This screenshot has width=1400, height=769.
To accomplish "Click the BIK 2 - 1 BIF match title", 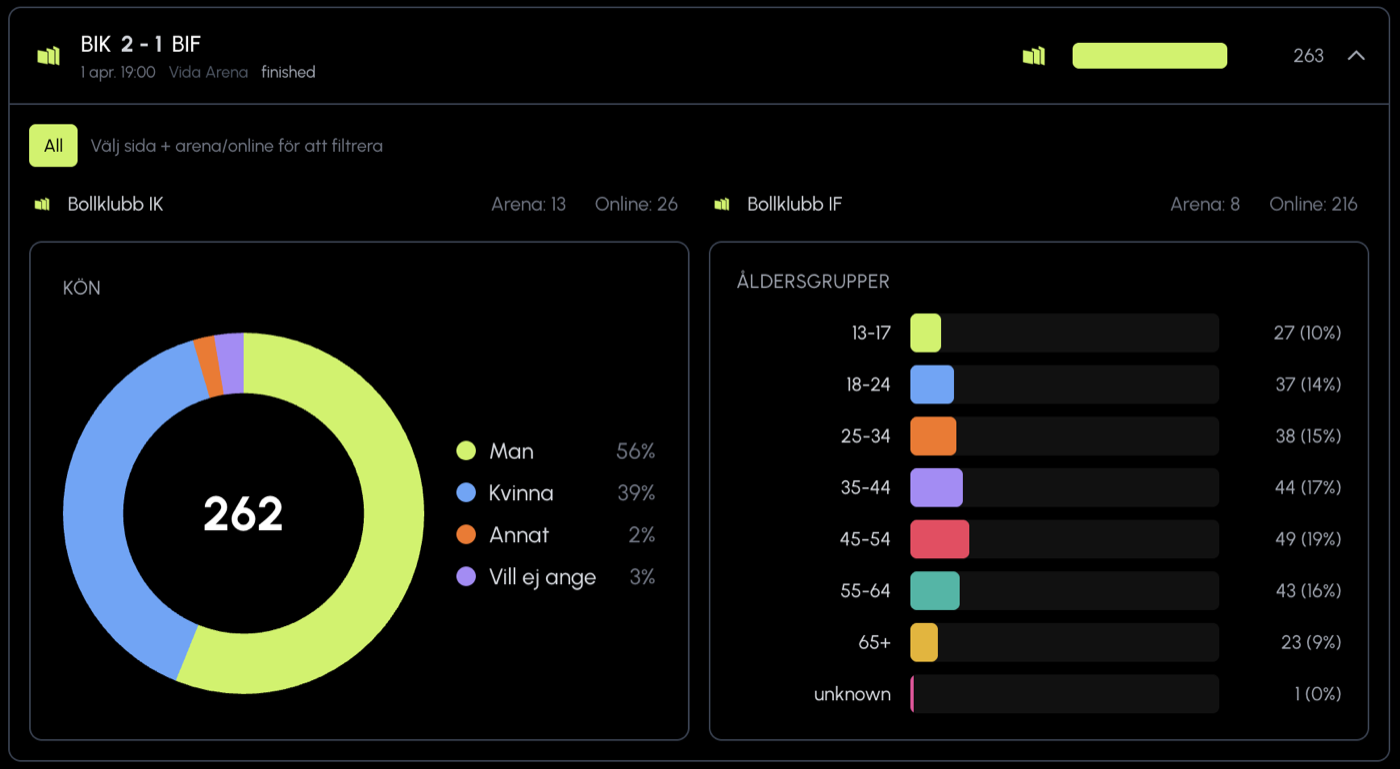I will [141, 44].
